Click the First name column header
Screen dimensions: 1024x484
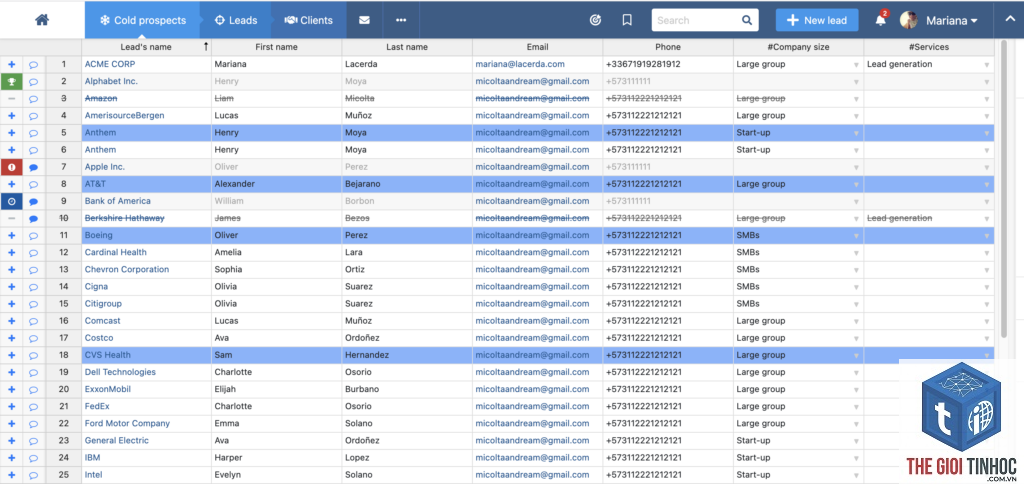277,47
